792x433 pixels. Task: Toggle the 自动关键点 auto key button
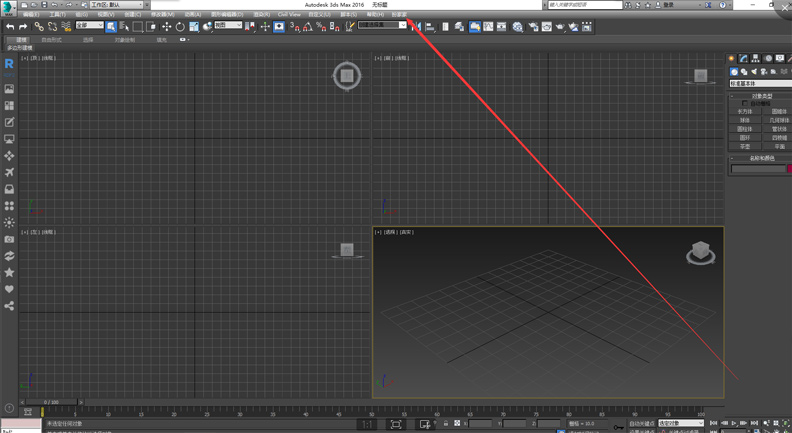pos(640,424)
